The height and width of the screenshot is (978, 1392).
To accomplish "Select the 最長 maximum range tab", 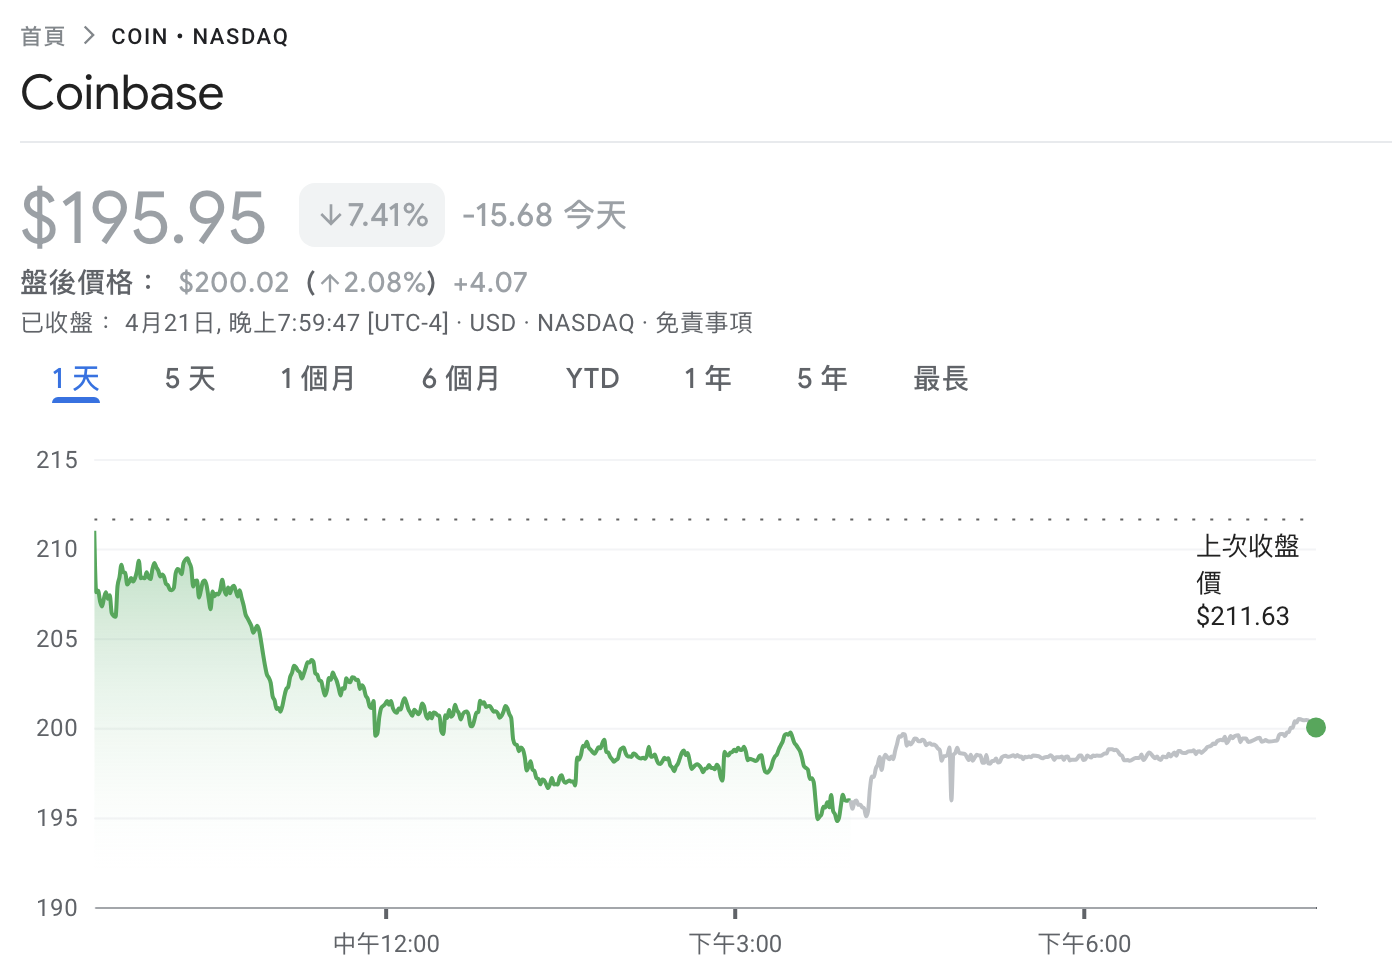I will tap(941, 379).
